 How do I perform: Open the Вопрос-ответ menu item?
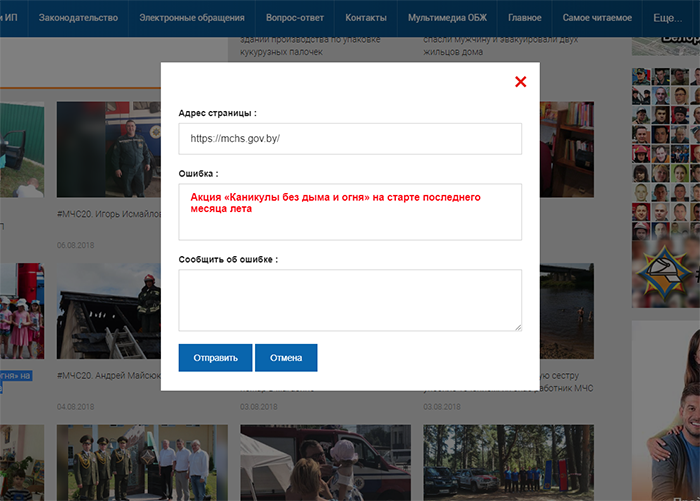click(x=295, y=18)
